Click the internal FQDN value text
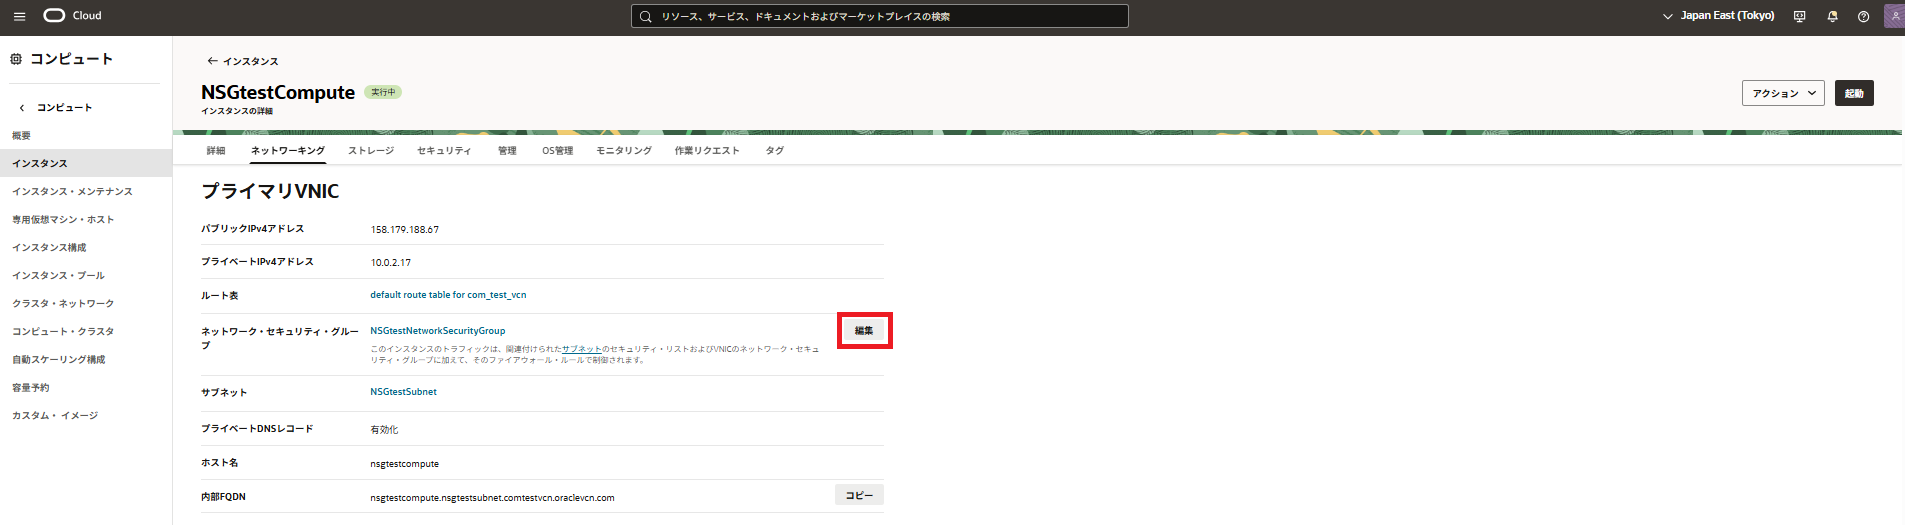The width and height of the screenshot is (1905, 525). point(492,498)
